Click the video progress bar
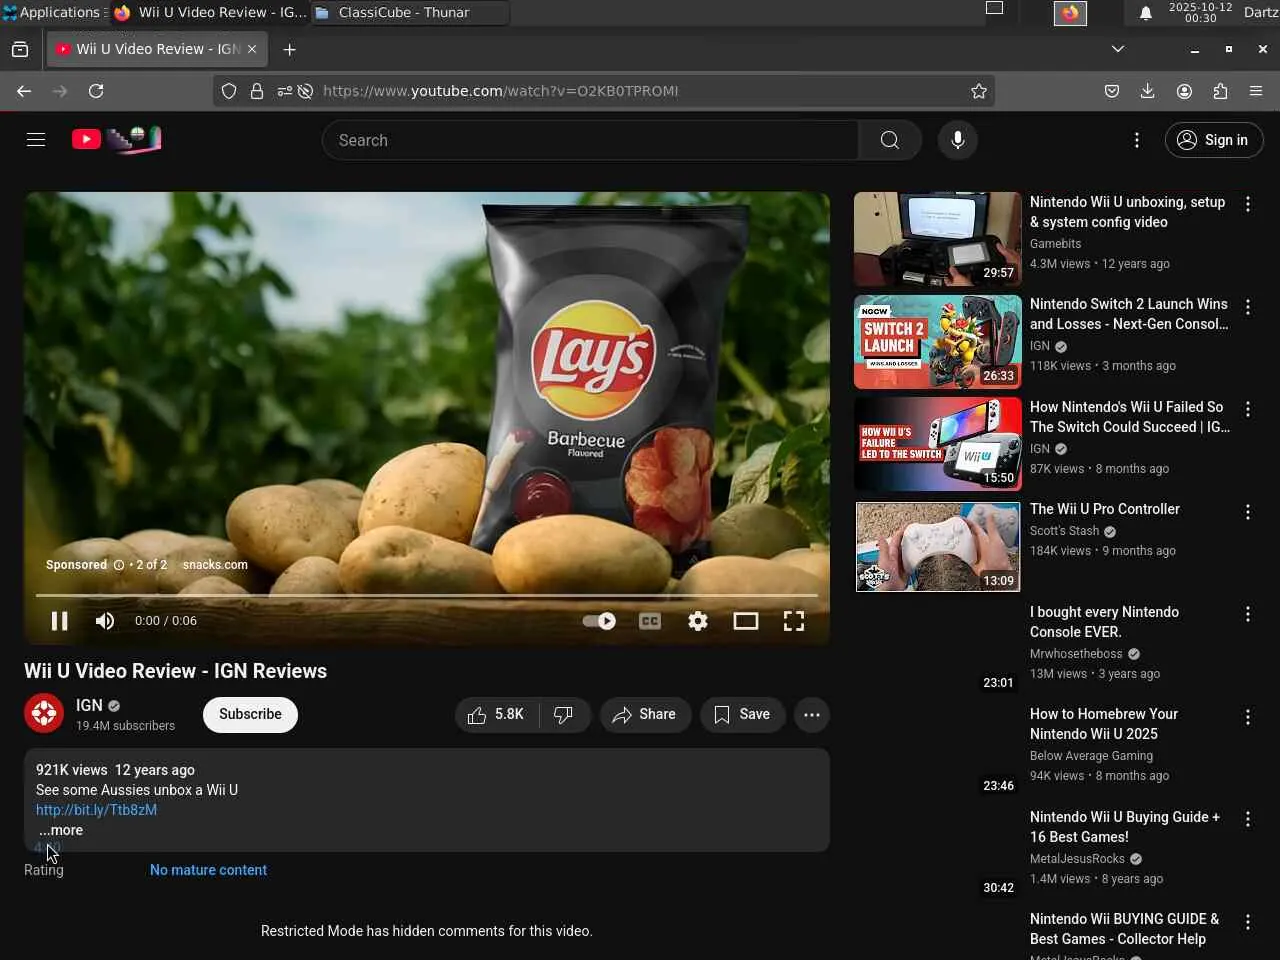 coord(427,596)
